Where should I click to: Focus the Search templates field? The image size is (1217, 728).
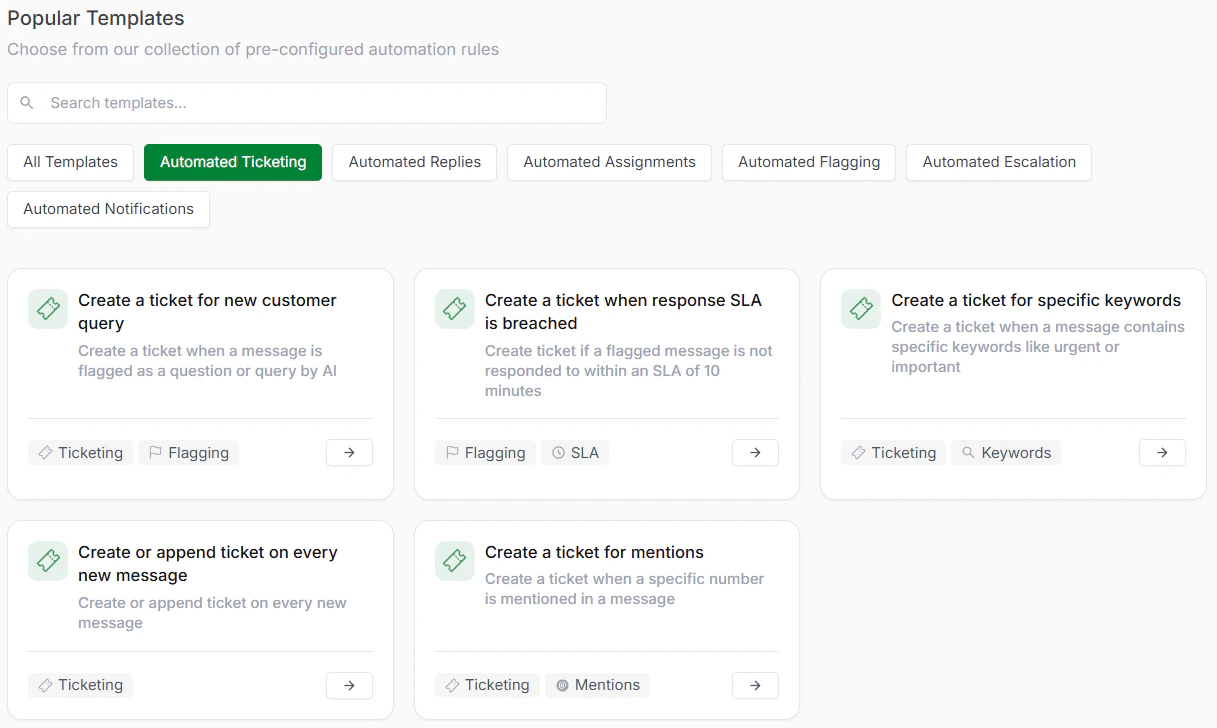[320, 103]
